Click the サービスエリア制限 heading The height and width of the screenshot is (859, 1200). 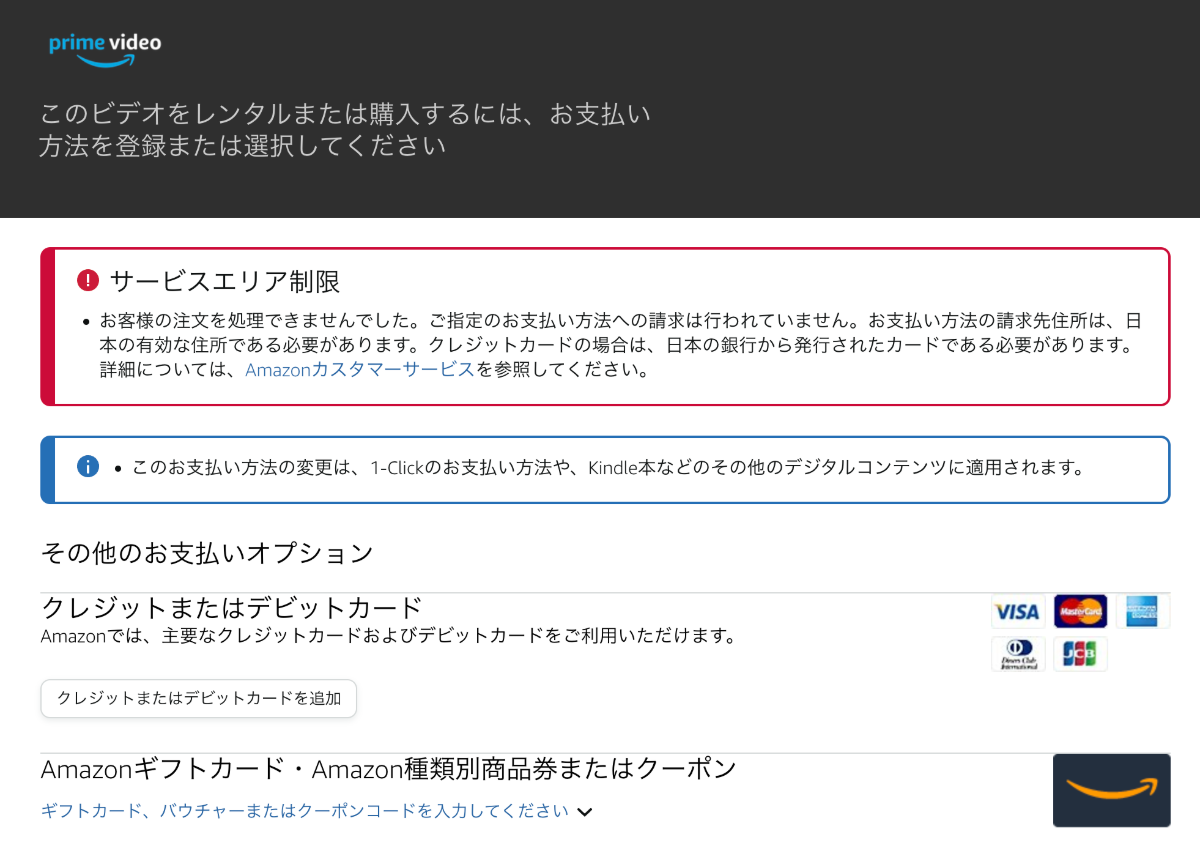(x=225, y=281)
